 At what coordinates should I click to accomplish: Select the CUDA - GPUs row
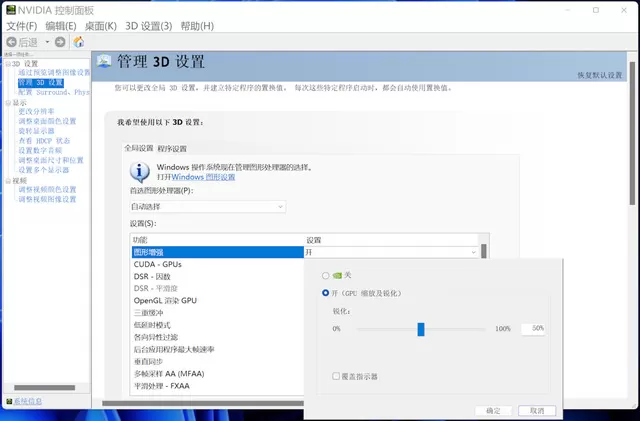click(x=218, y=264)
